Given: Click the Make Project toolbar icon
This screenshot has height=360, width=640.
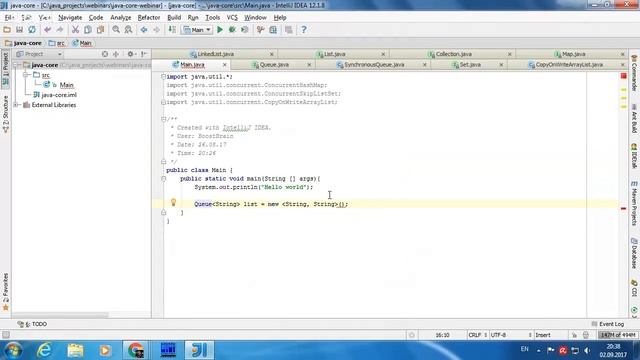Looking at the screenshot, I should pos(172,30).
